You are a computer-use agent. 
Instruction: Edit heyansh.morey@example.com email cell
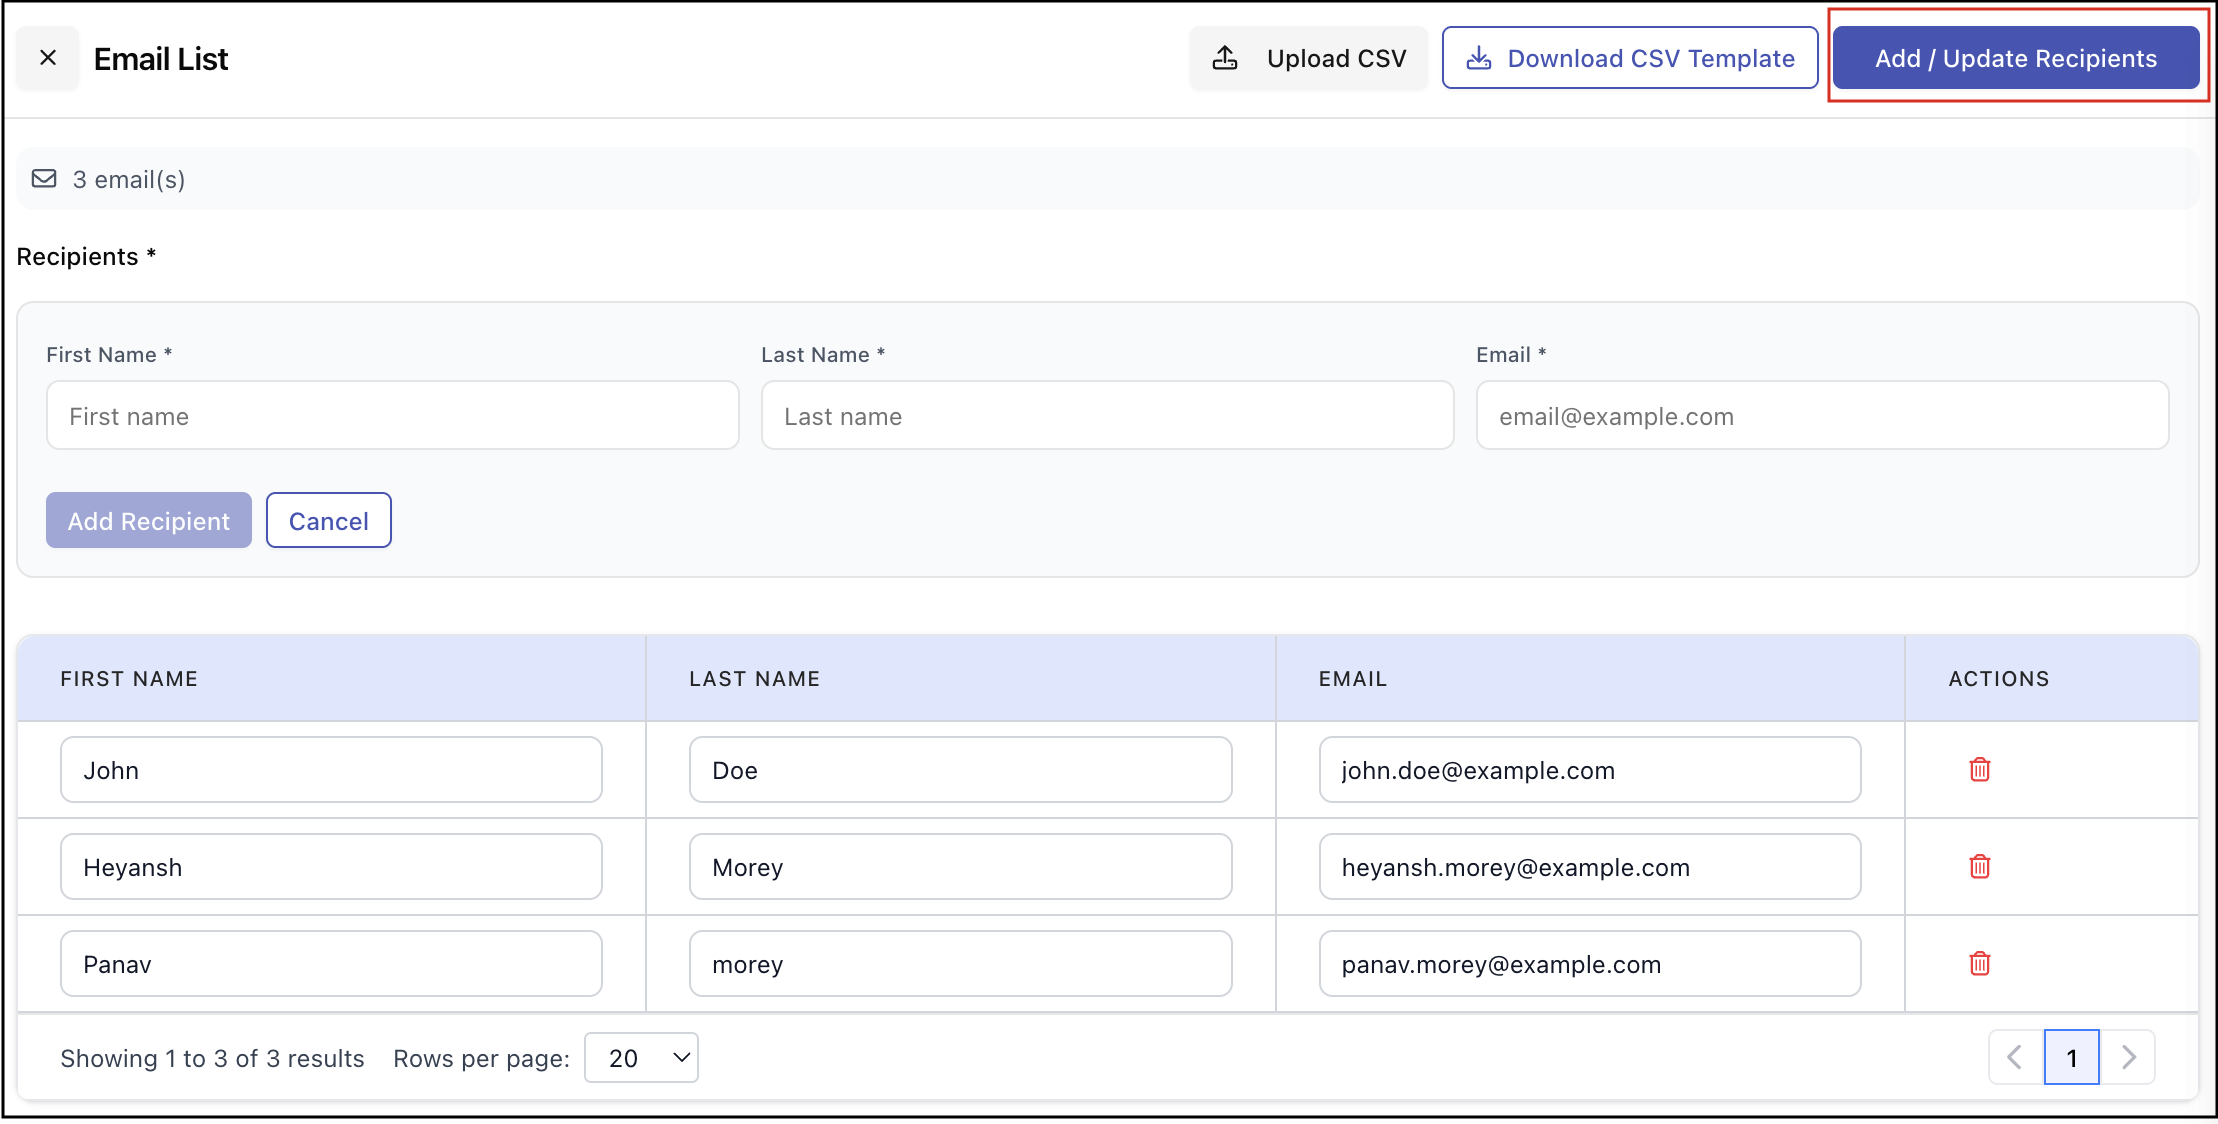[1589, 867]
